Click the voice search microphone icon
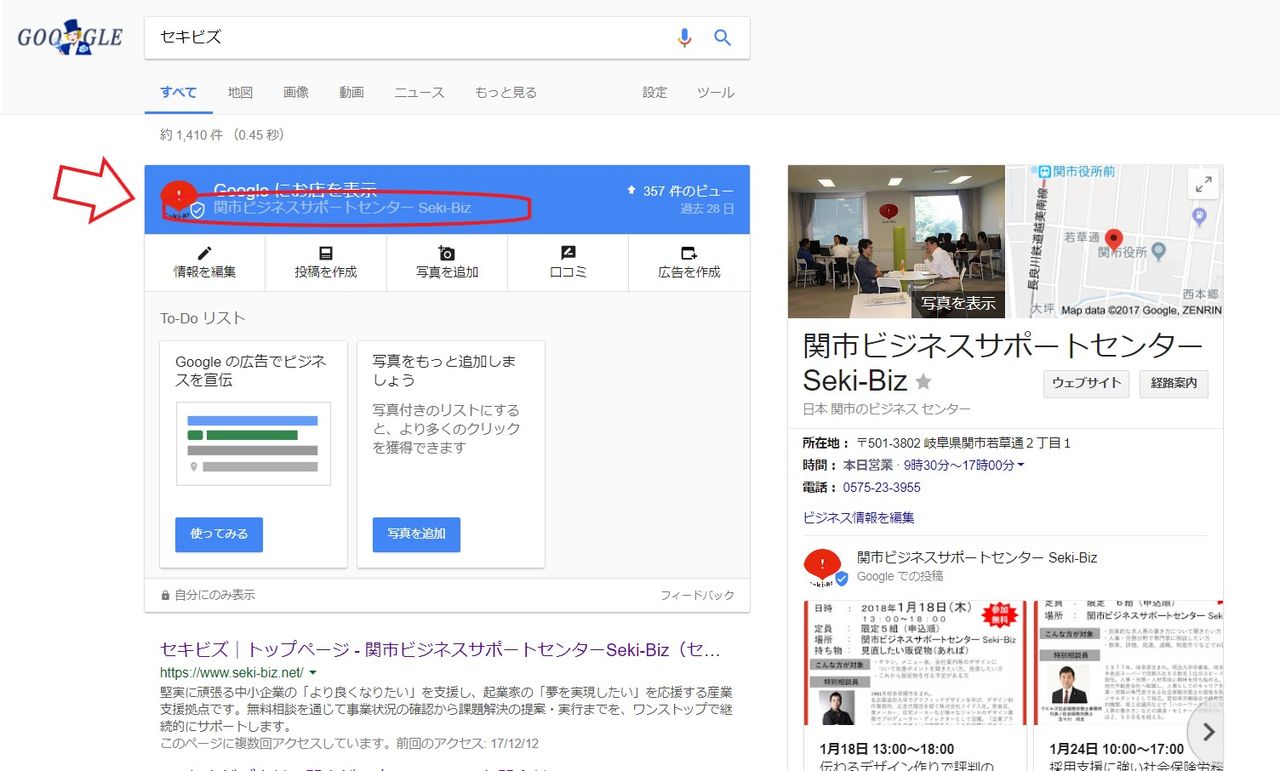Screen dimensions: 1280x771 coord(684,38)
